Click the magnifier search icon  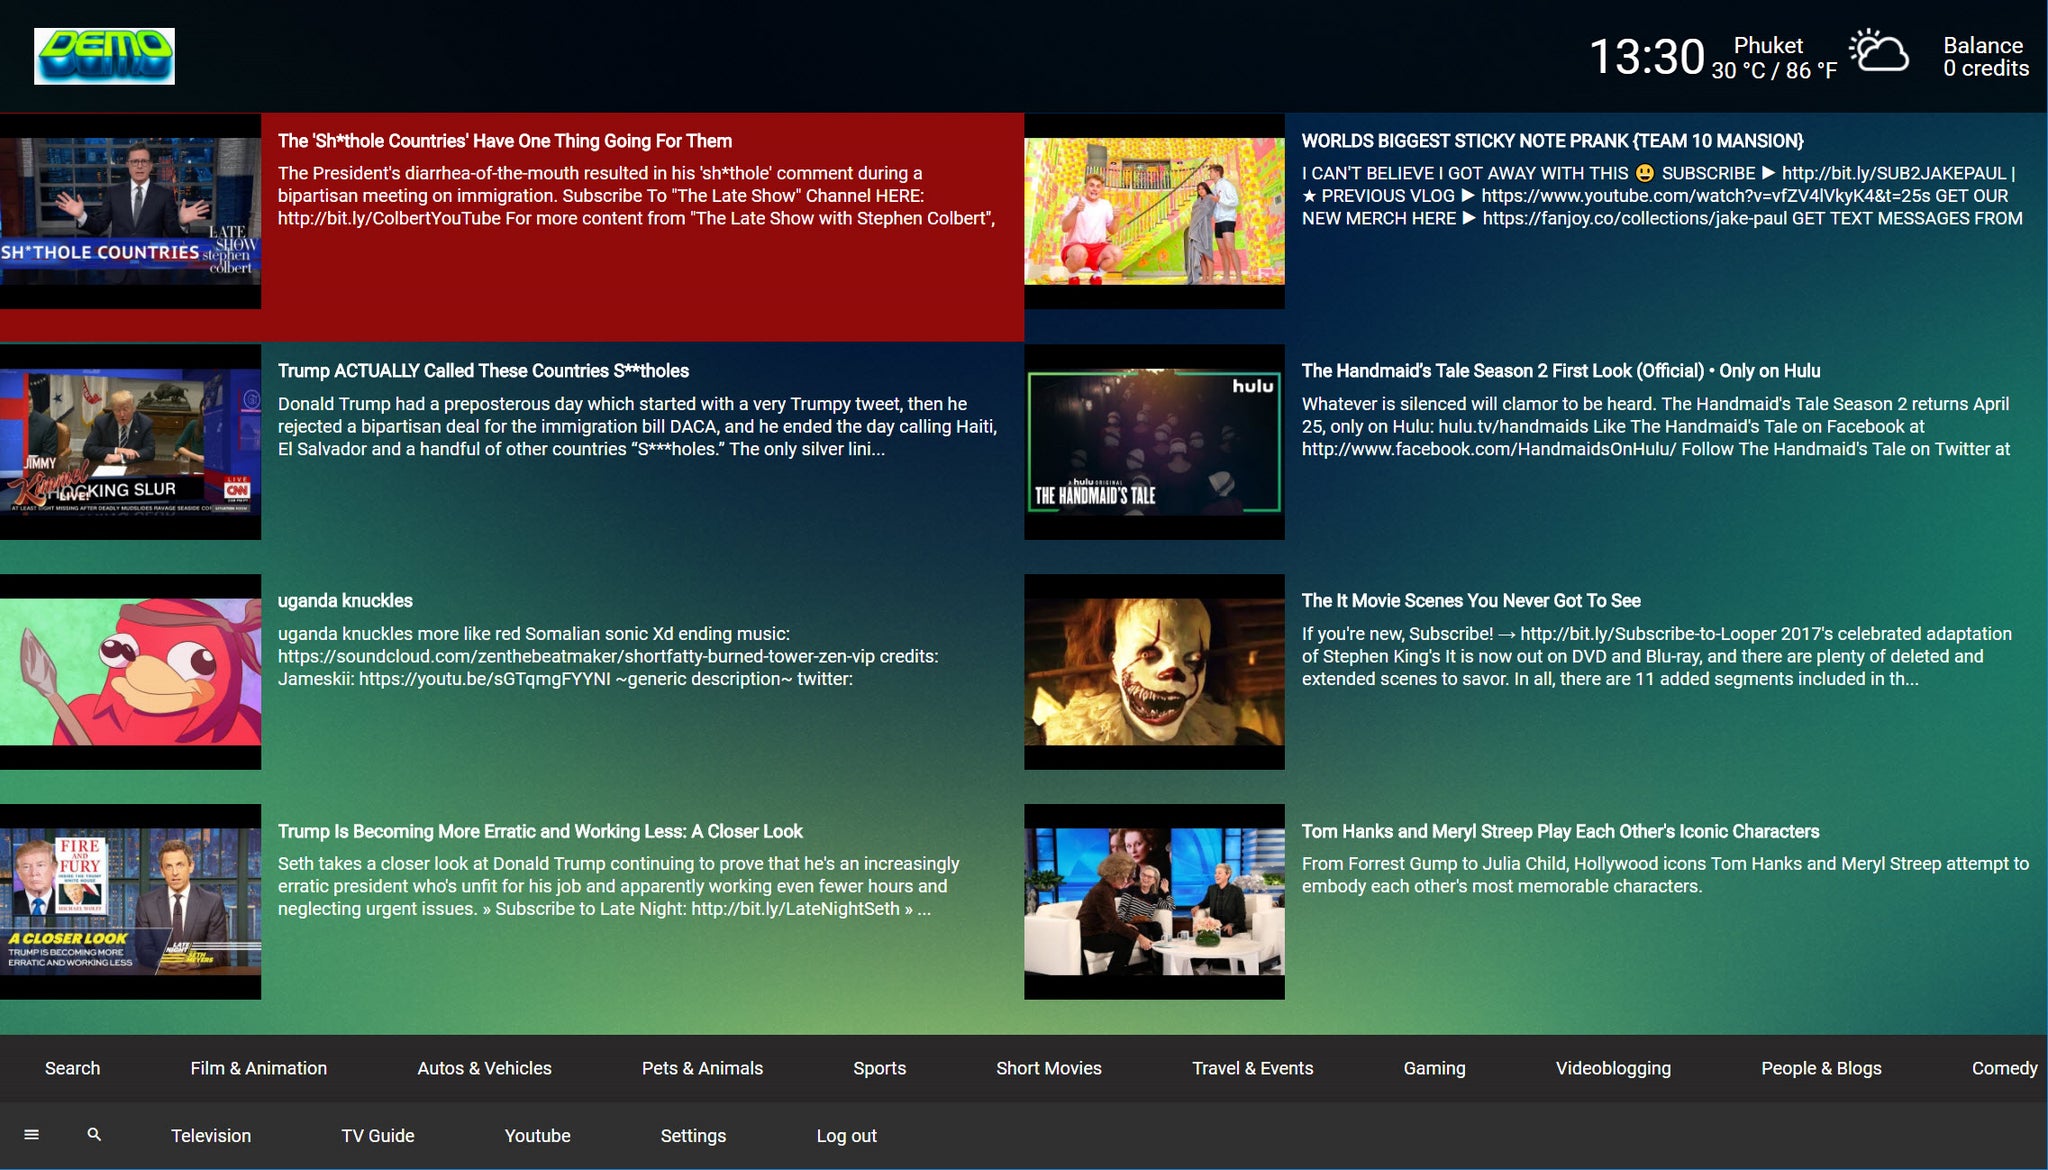[94, 1134]
